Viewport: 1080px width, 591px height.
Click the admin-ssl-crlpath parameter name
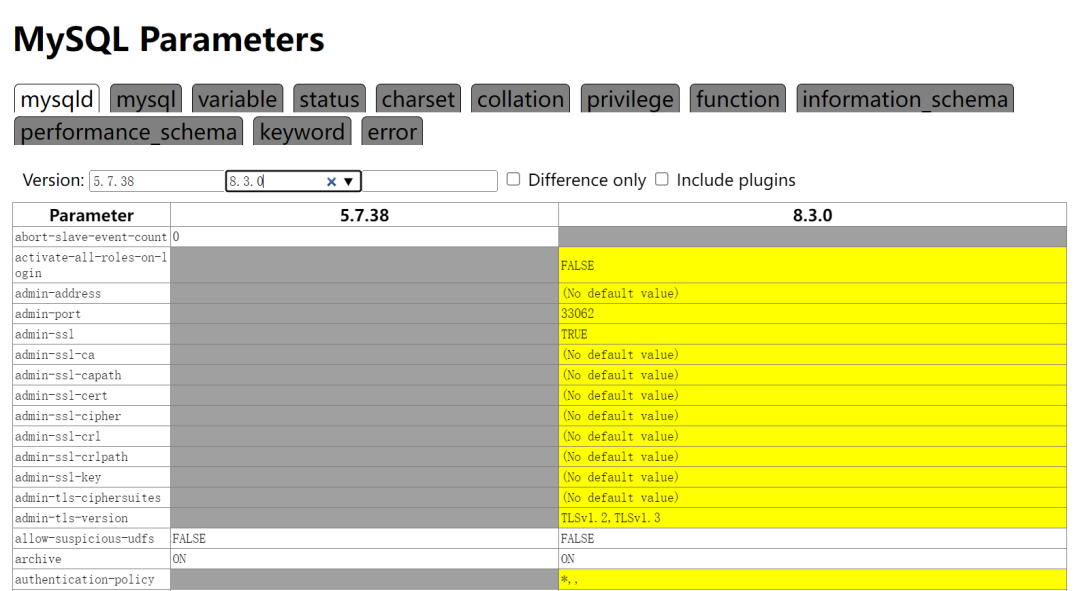72,457
